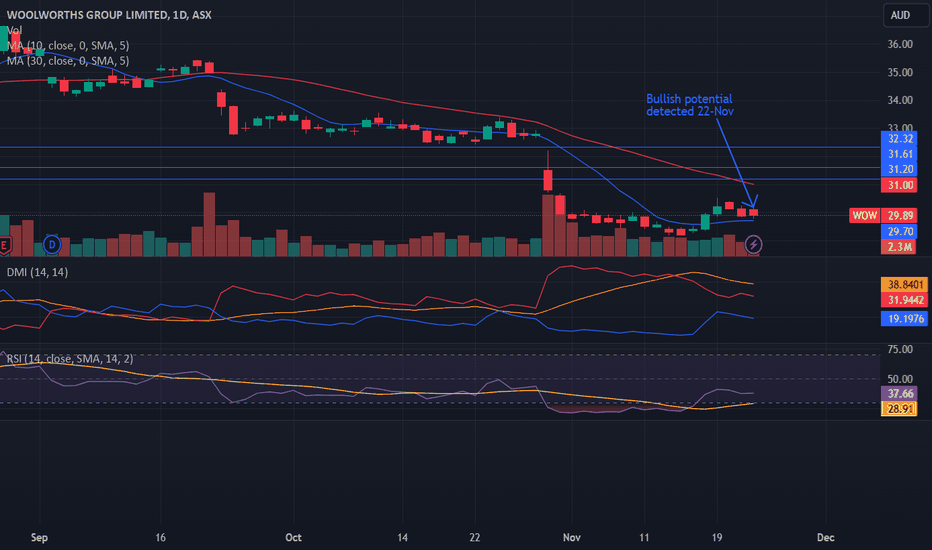Select the RSI 14 close SMA legend
Screen dimensions: 932x550
coord(70,359)
